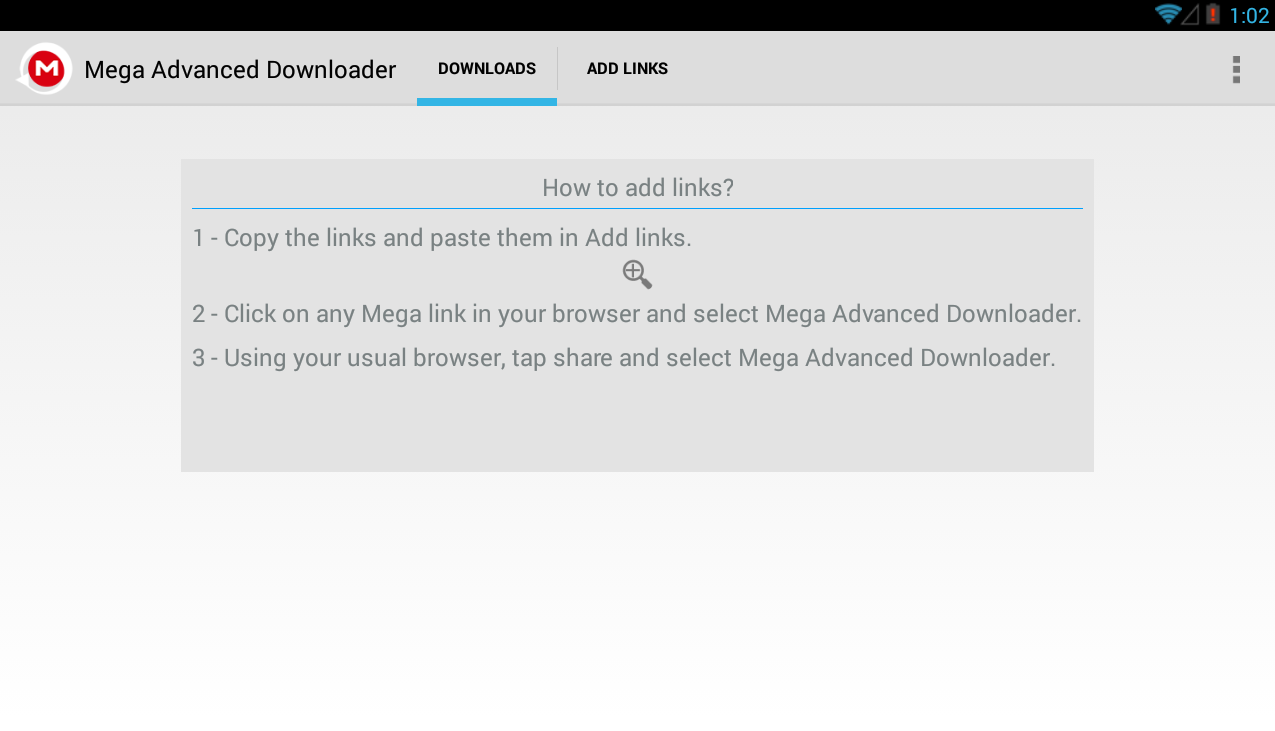
Task: Select step 2 'Click on any Mega link' text
Action: coord(637,314)
